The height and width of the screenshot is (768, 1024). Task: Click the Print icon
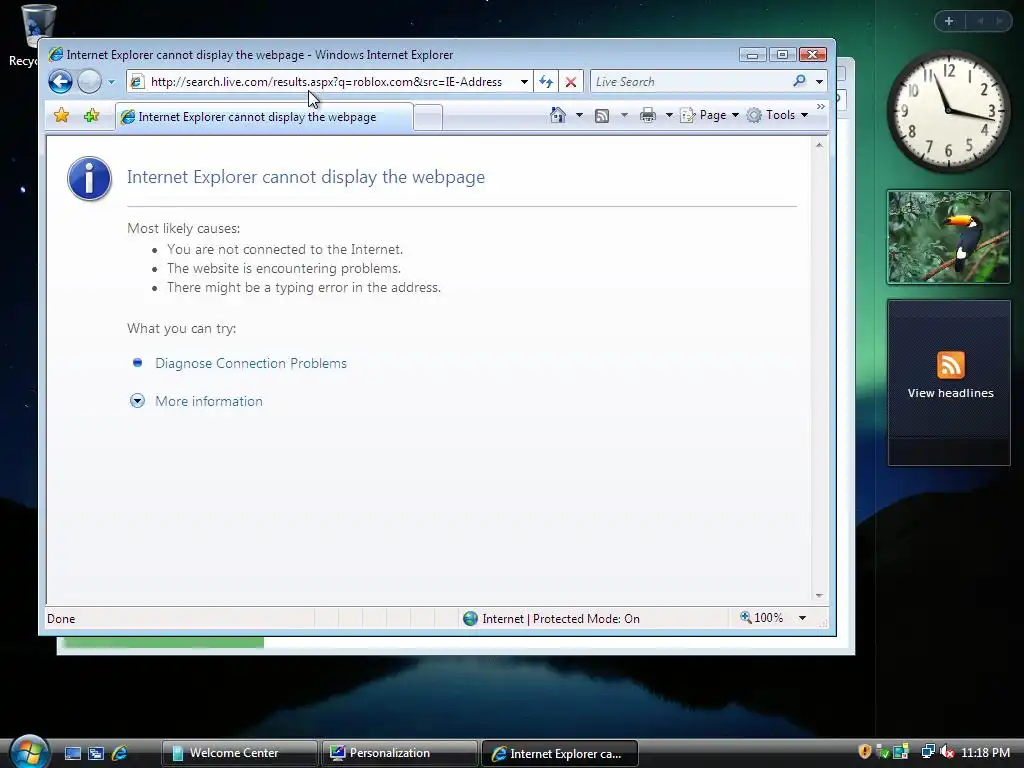tap(648, 116)
